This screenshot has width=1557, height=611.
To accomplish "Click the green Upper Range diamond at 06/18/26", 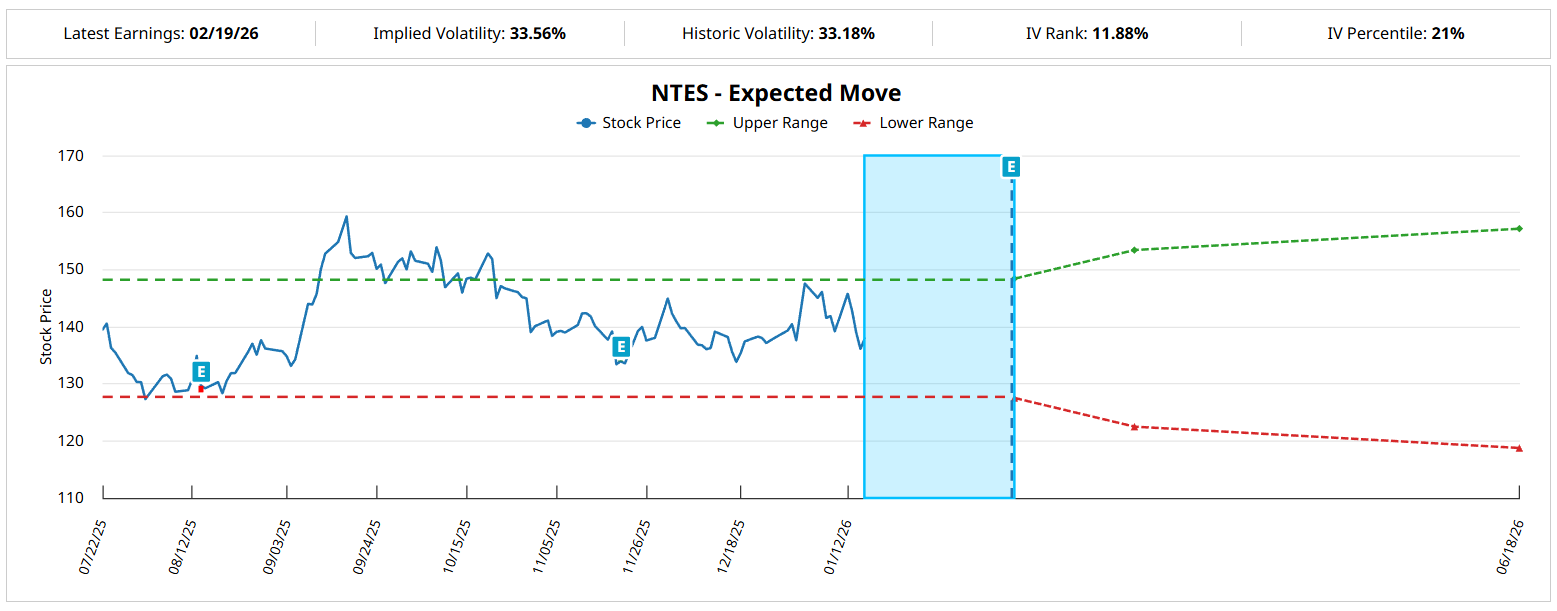I will pos(1518,229).
